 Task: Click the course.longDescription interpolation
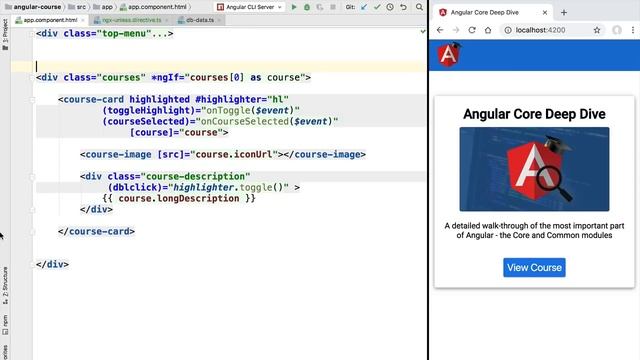179,198
